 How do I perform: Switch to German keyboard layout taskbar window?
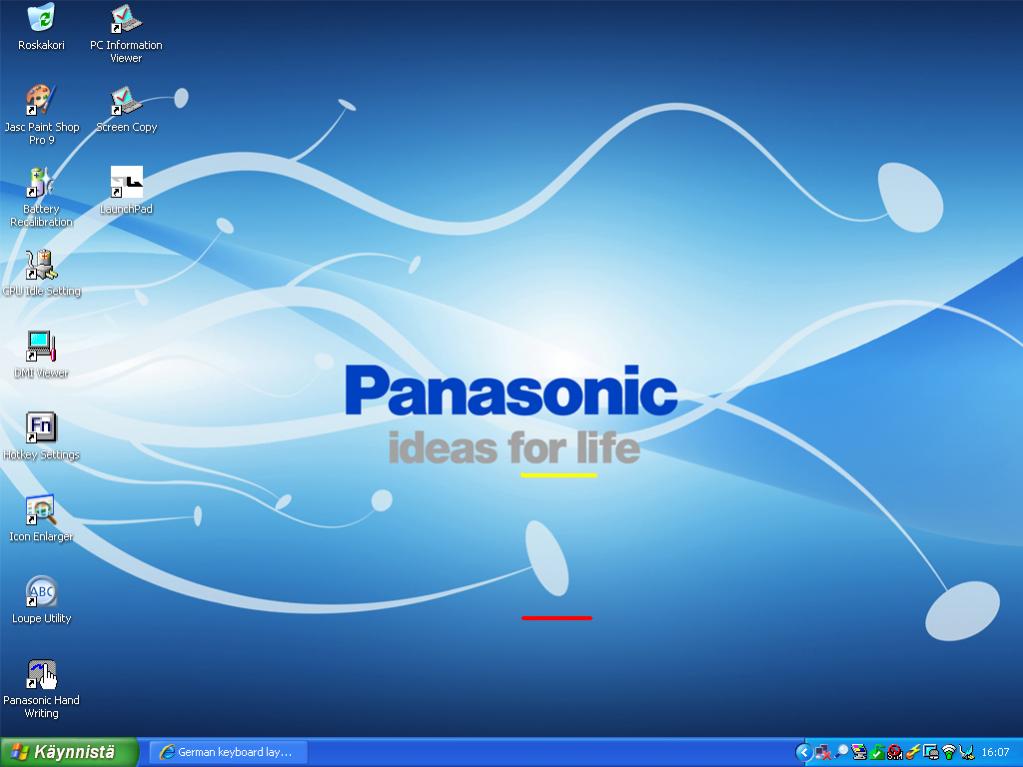coord(228,752)
